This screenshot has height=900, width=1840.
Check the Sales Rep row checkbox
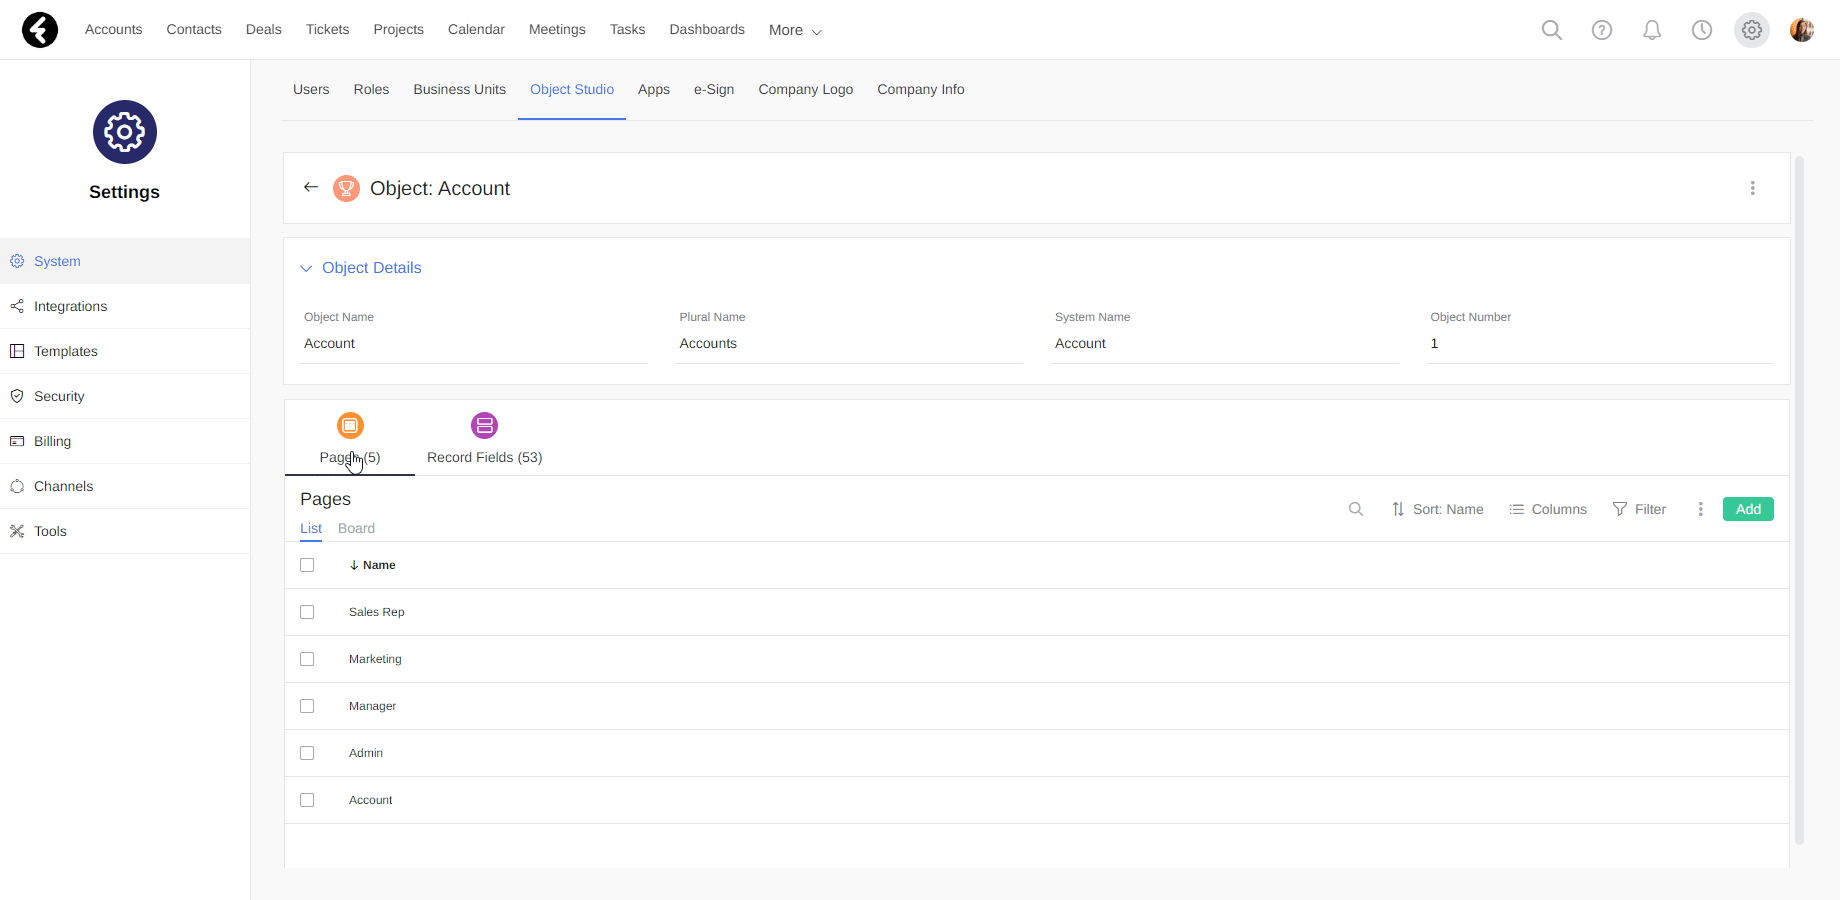(x=307, y=612)
